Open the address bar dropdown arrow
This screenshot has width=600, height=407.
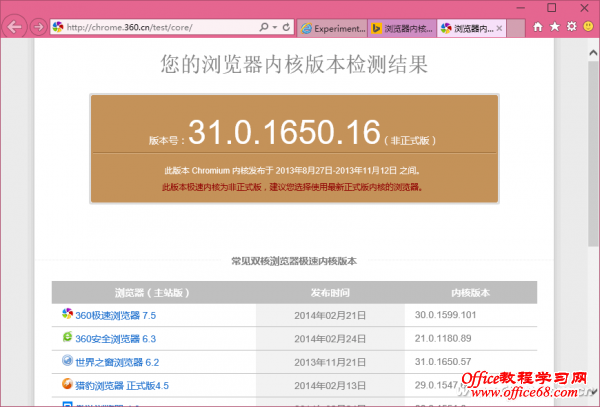(x=275, y=28)
